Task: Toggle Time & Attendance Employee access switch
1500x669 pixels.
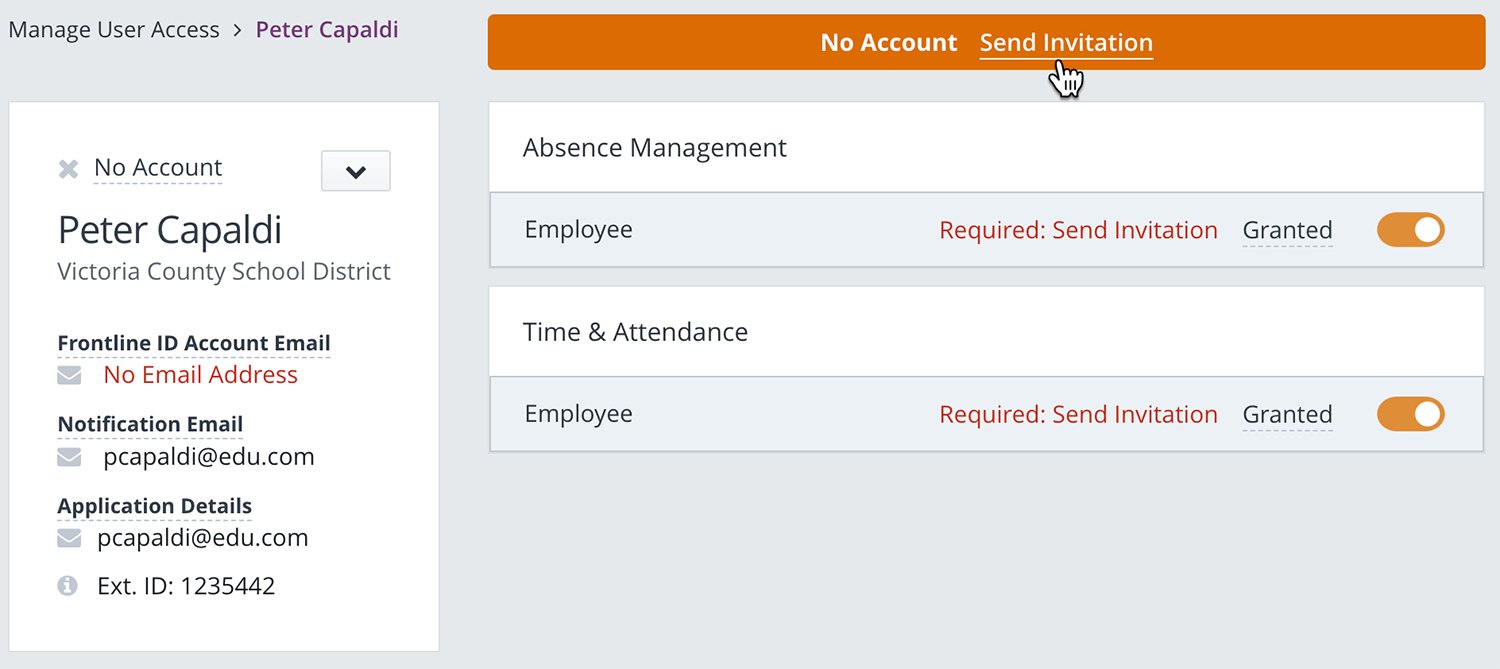Action: tap(1410, 414)
